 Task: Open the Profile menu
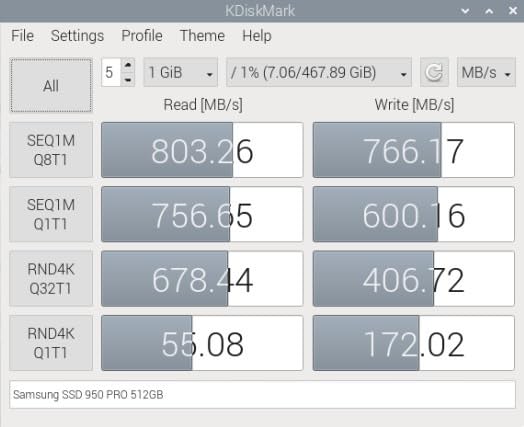click(142, 35)
